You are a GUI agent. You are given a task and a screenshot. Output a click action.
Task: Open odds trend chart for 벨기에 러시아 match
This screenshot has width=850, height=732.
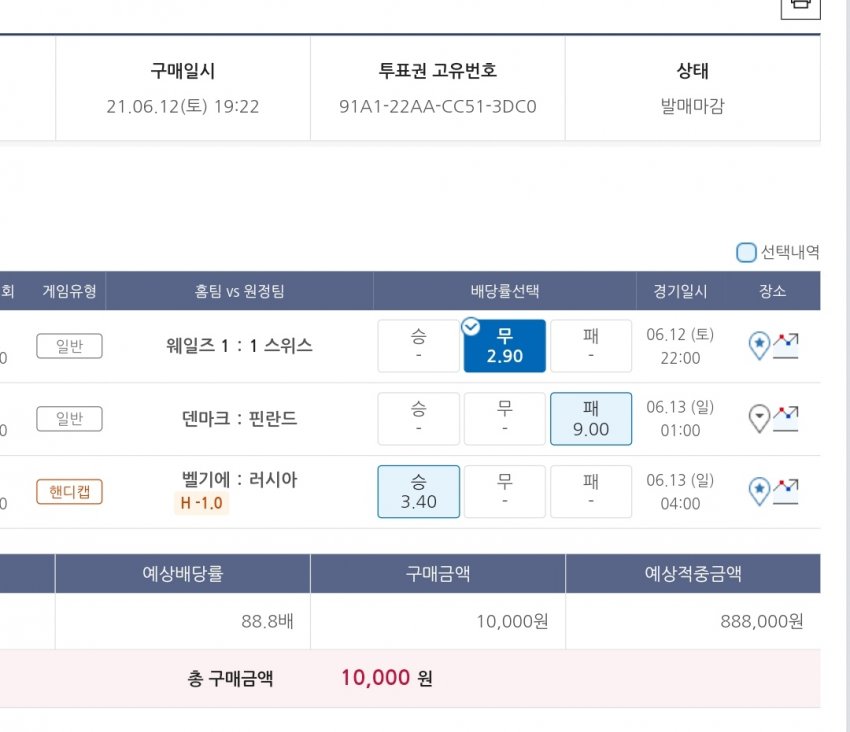pos(786,491)
